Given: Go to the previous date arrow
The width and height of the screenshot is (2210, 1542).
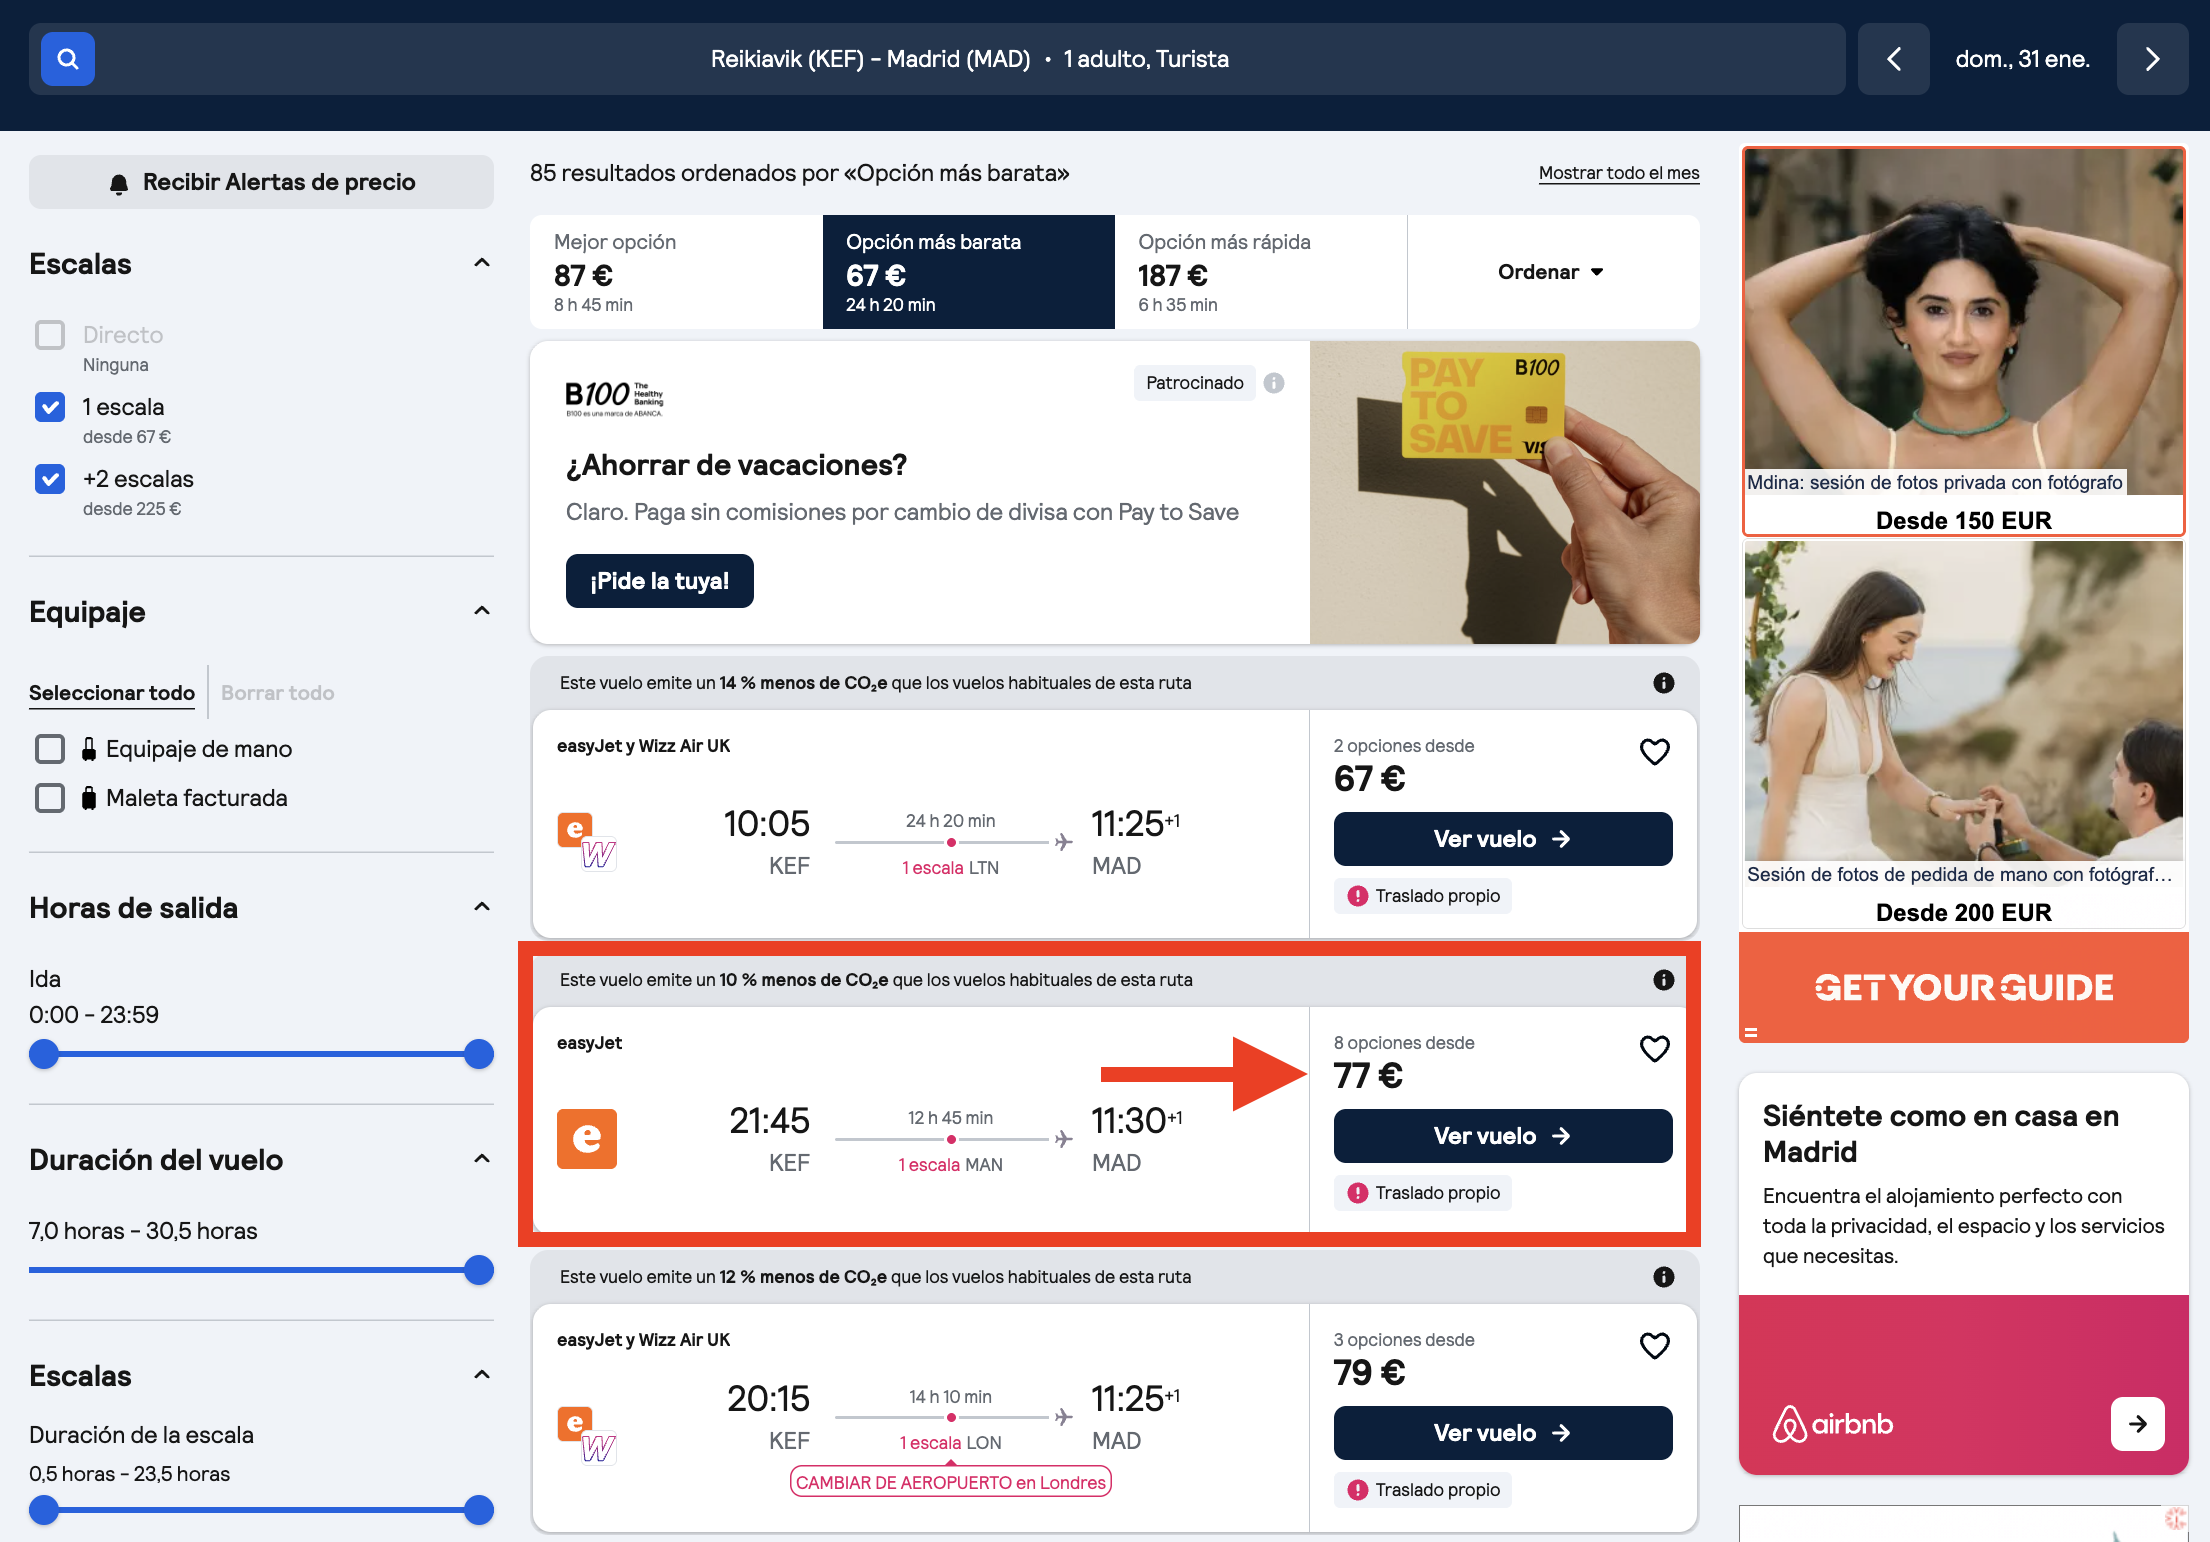Looking at the screenshot, I should (1893, 59).
